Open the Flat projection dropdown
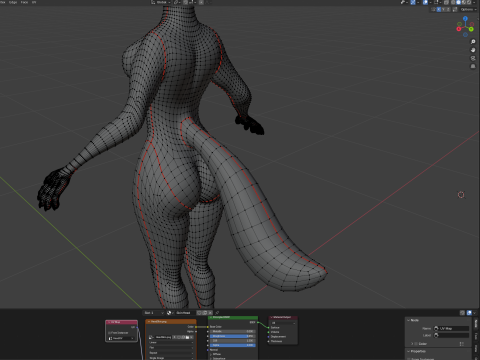480x360 pixels. pos(171,347)
